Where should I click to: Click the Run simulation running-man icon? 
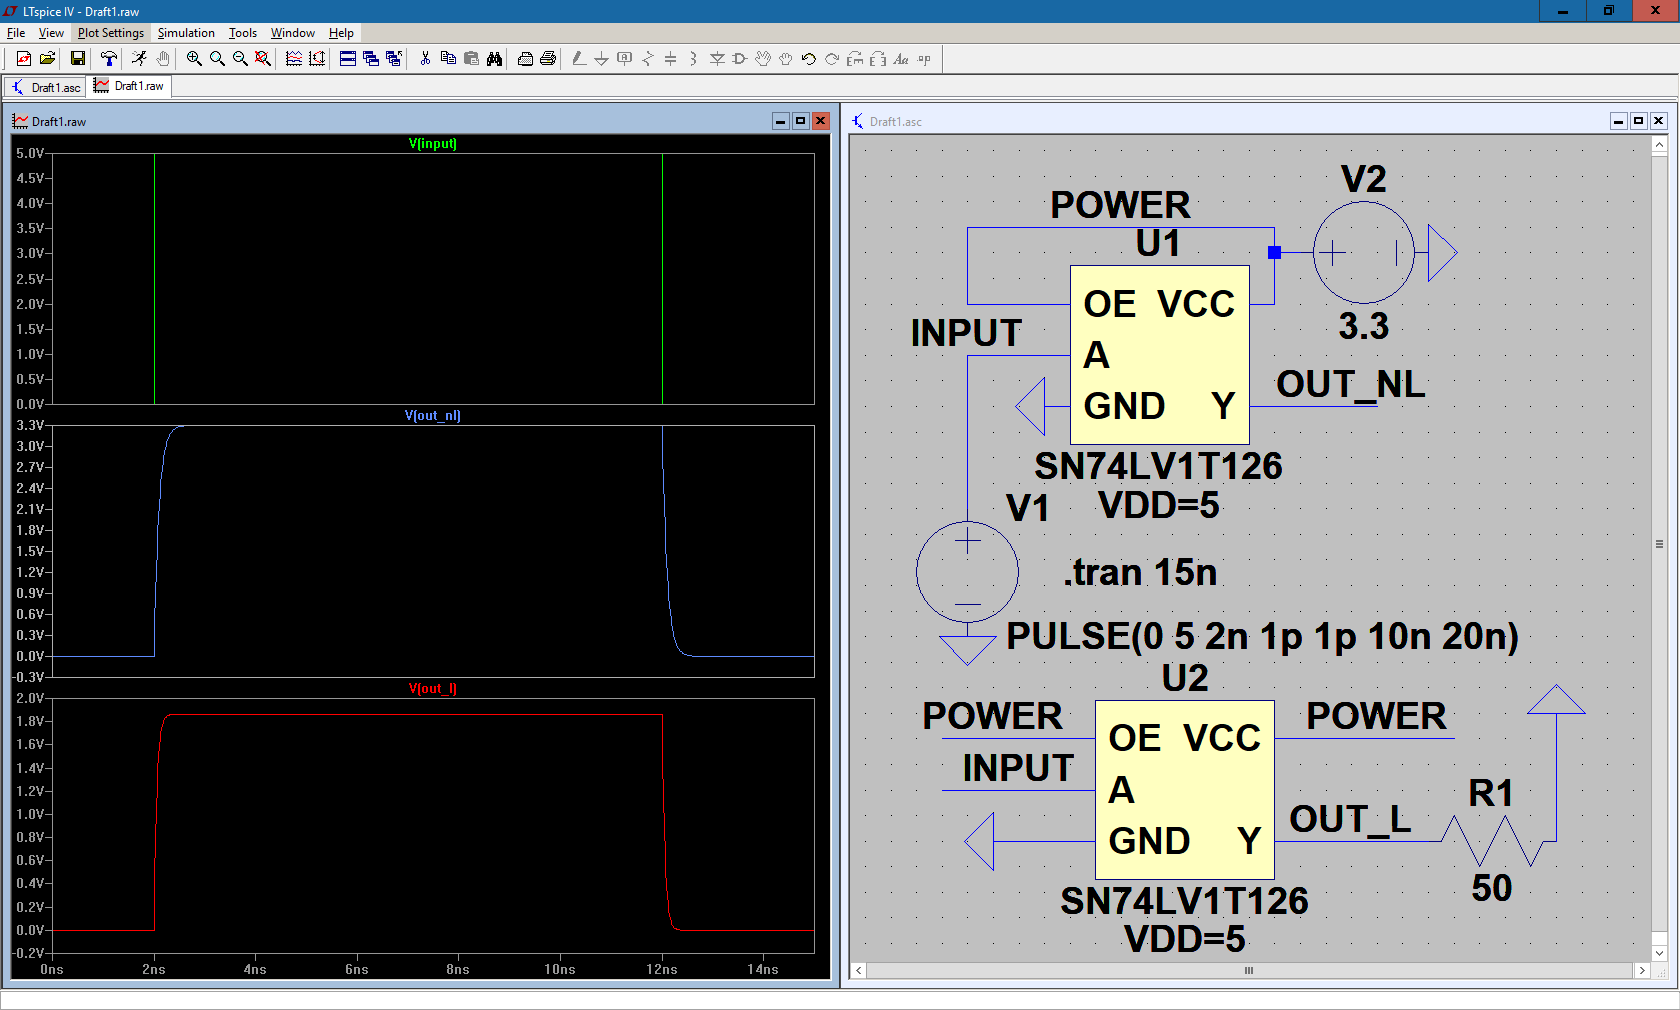pos(139,59)
